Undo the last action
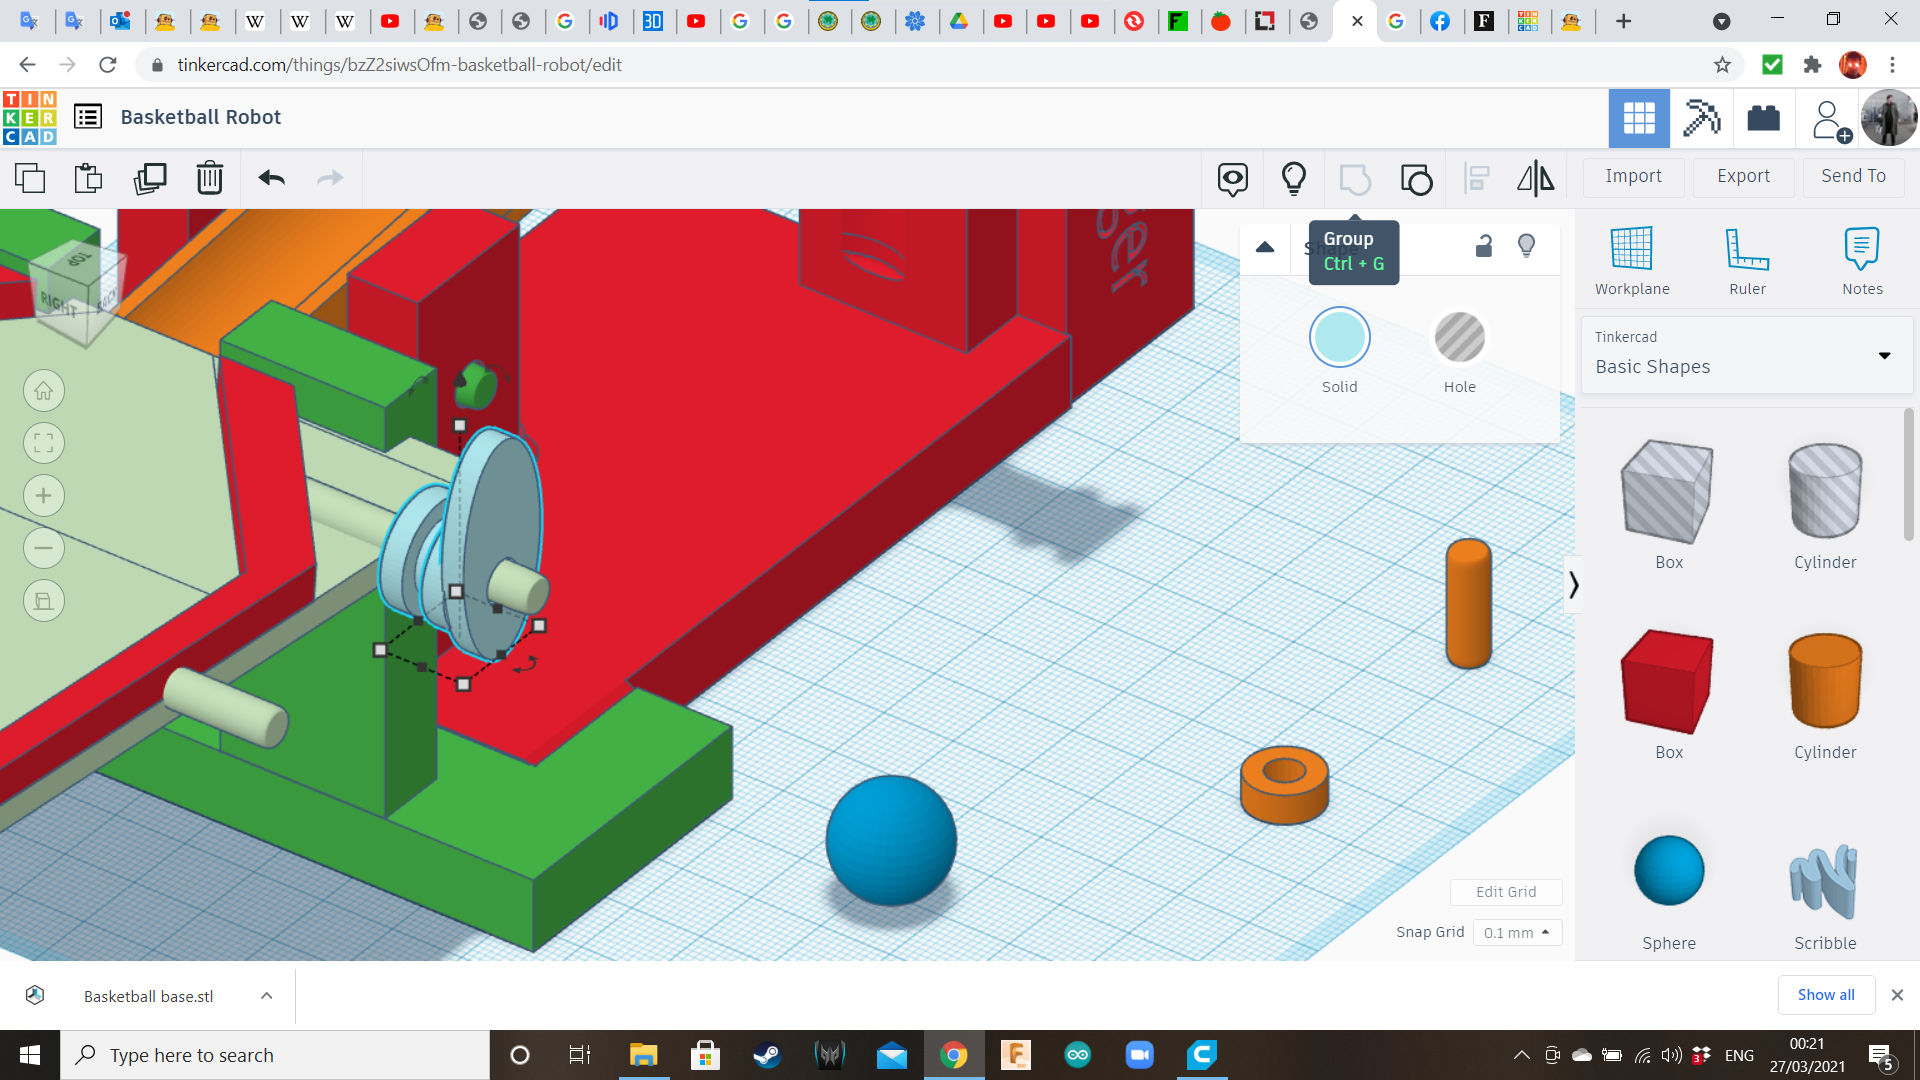Viewport: 1920px width, 1080px height. click(271, 178)
